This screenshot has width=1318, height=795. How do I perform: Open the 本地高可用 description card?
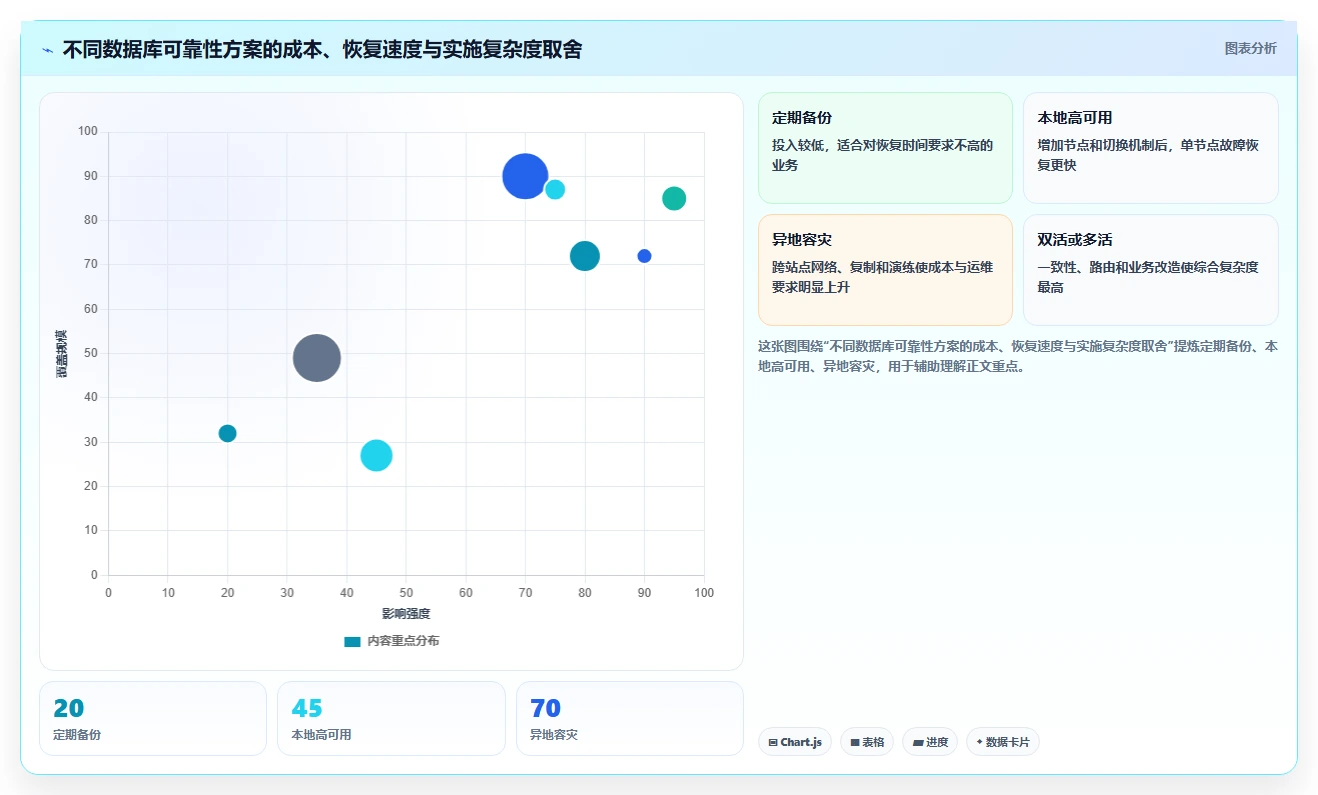pos(1150,148)
